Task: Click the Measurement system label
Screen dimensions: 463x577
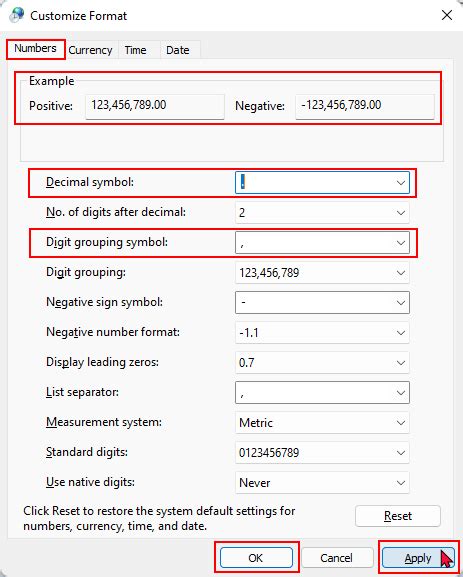Action: 104,422
